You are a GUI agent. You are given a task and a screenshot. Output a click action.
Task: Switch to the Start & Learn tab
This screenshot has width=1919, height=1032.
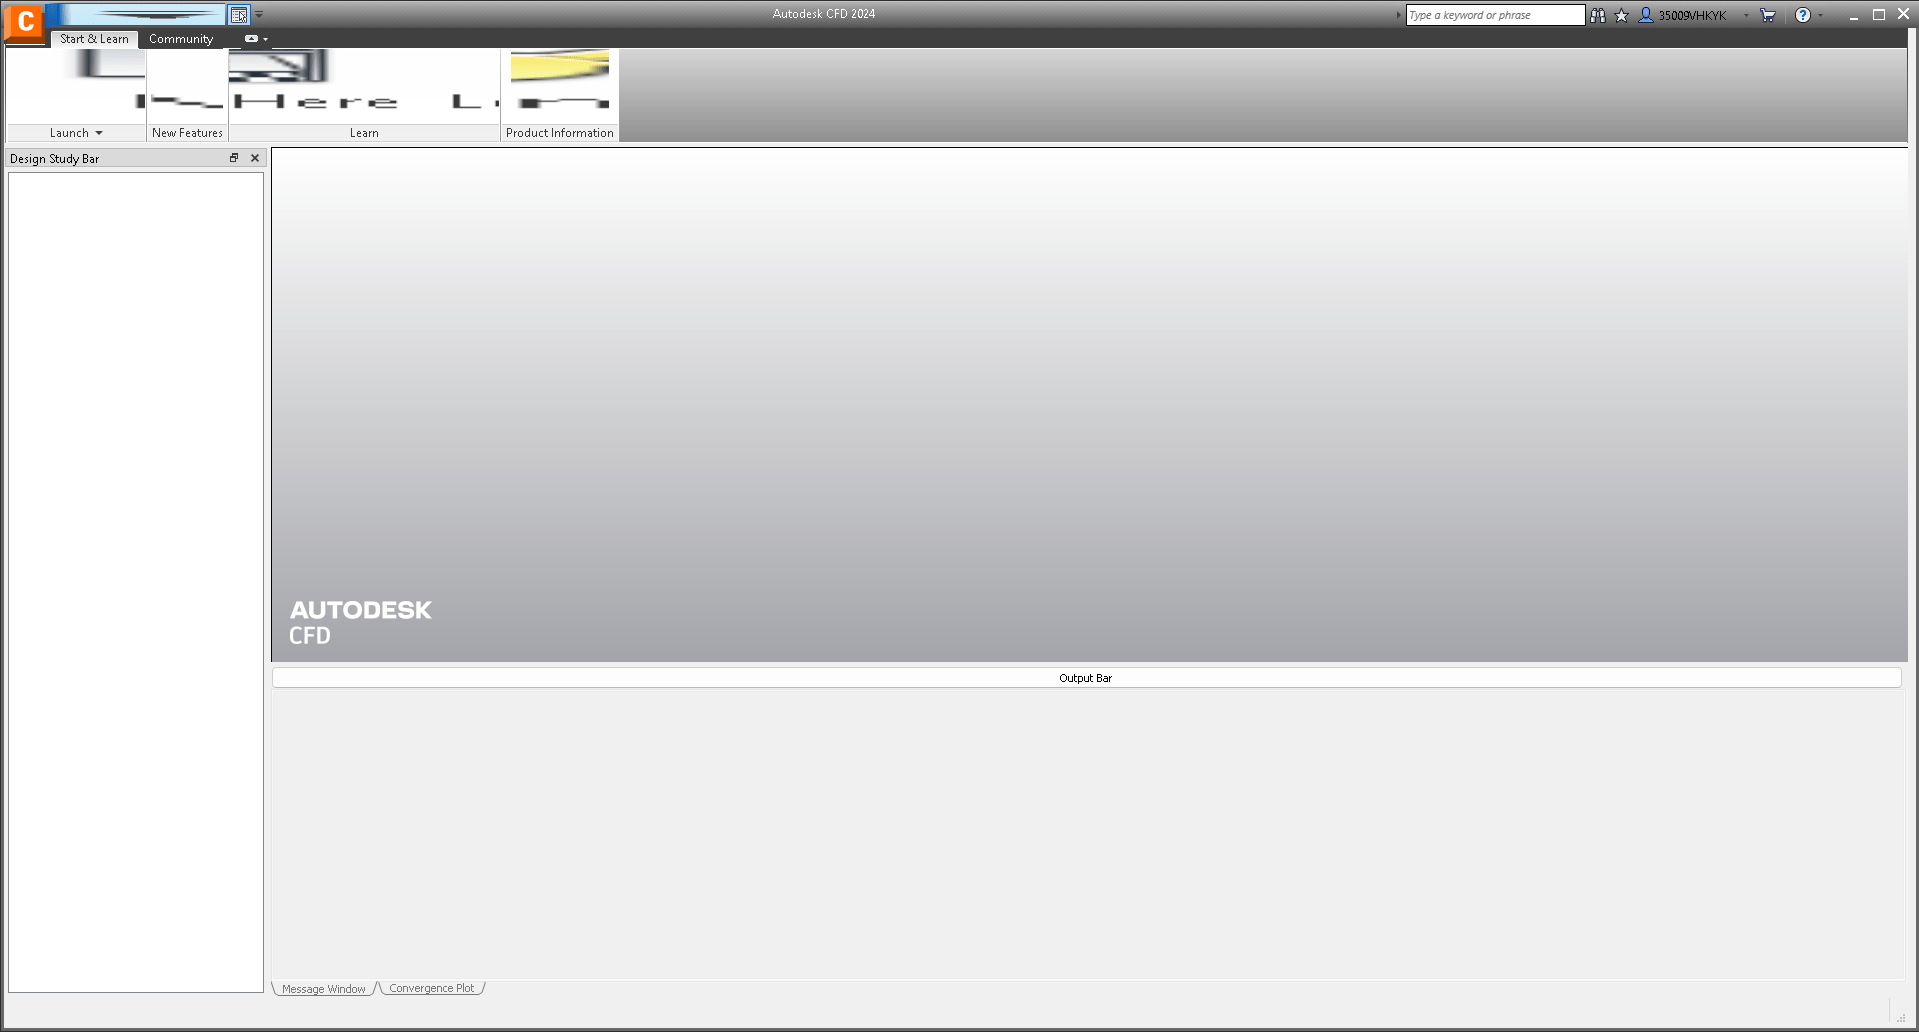point(94,39)
